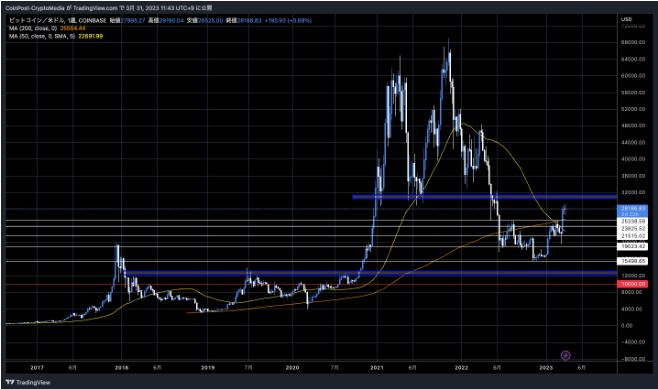
Task: Click the 2017 label on time axis
Action: [37, 368]
